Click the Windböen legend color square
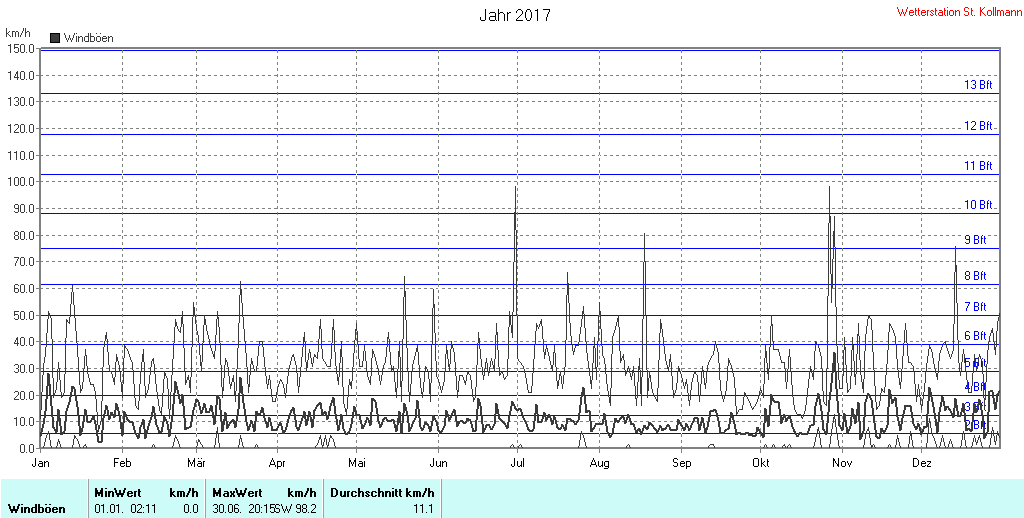This screenshot has height=518, width=1024. [55, 38]
